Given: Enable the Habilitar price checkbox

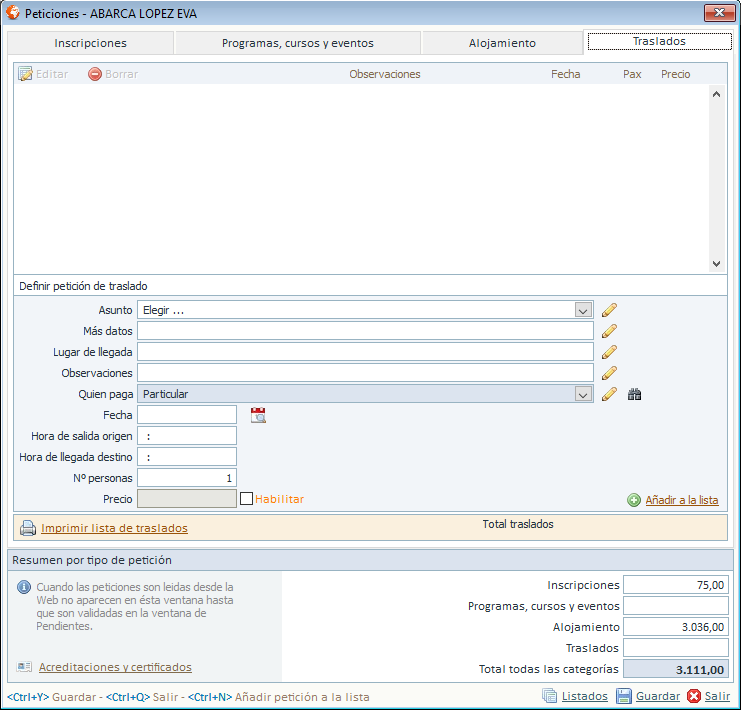Looking at the screenshot, I should (246, 499).
